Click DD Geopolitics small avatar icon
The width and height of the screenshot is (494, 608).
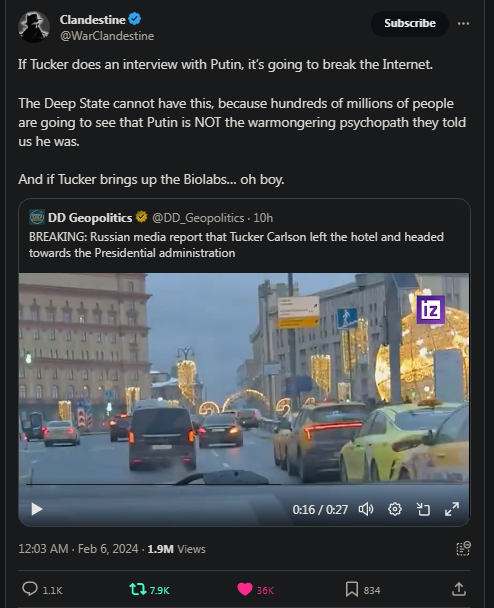pos(37,217)
